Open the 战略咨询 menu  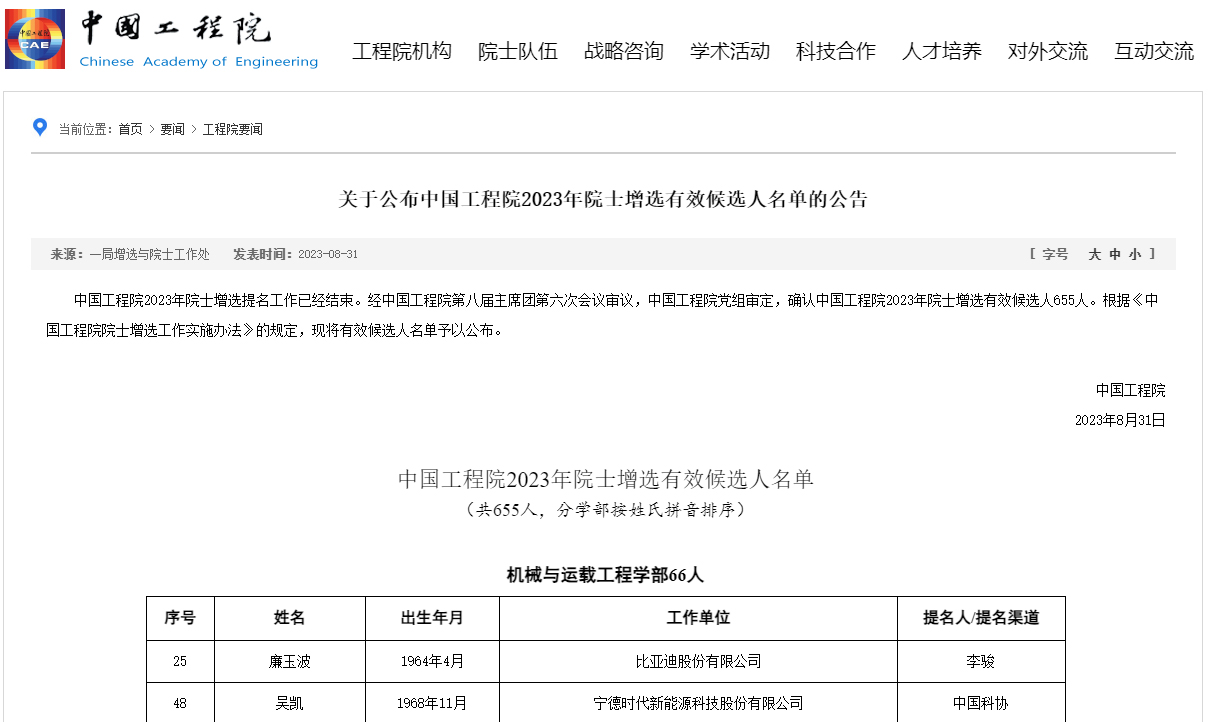(622, 51)
